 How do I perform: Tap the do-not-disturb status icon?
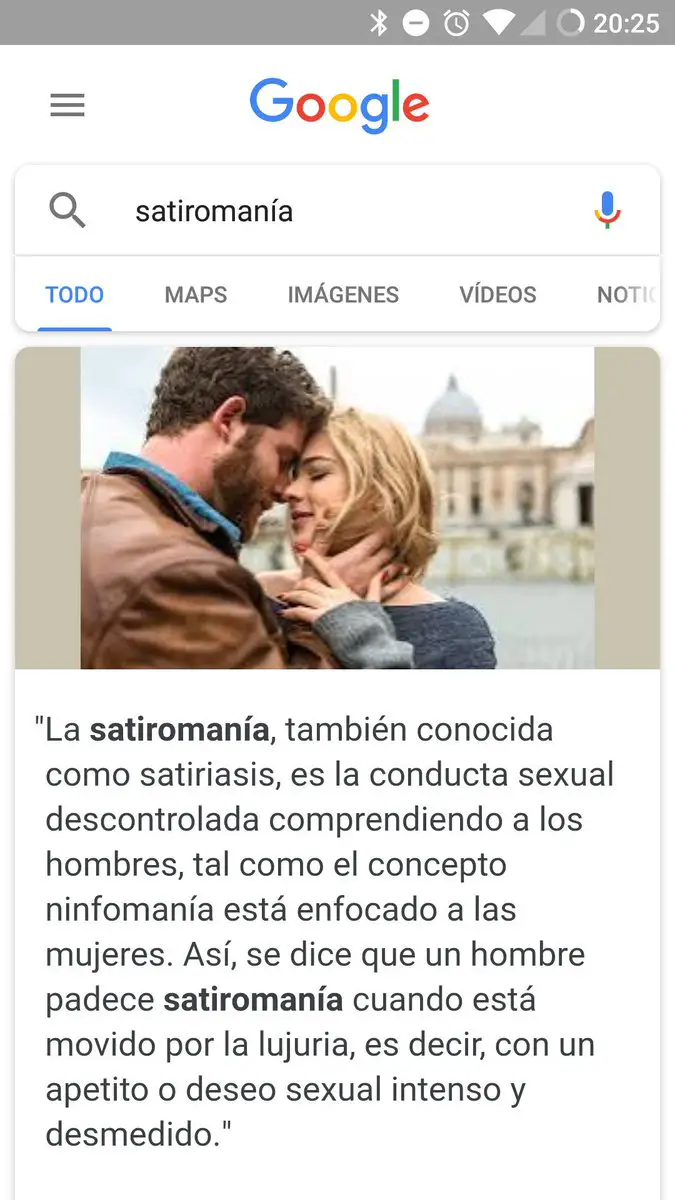416,22
